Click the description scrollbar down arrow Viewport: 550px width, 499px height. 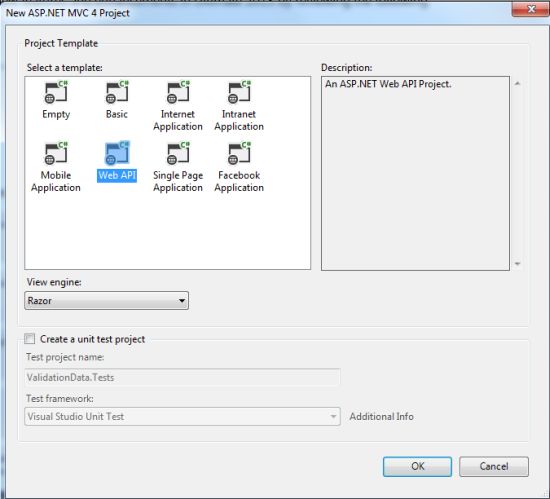tap(517, 264)
